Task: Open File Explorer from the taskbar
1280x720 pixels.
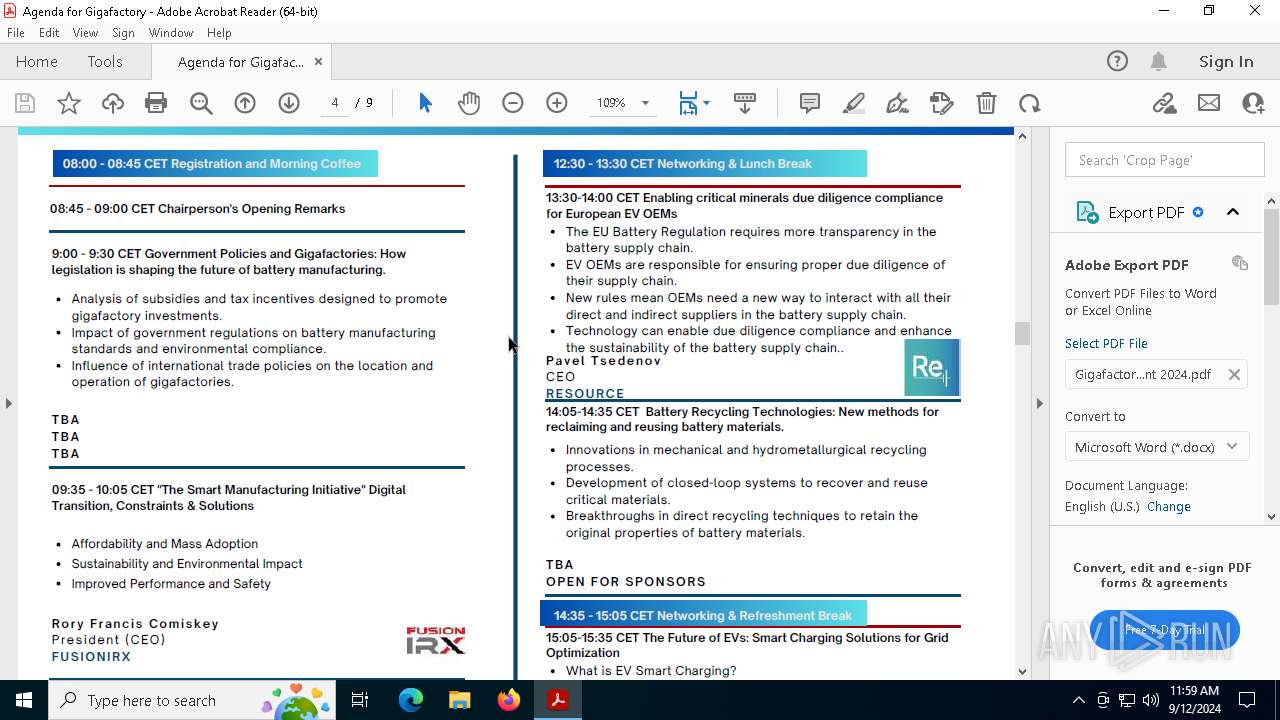Action: [x=460, y=700]
